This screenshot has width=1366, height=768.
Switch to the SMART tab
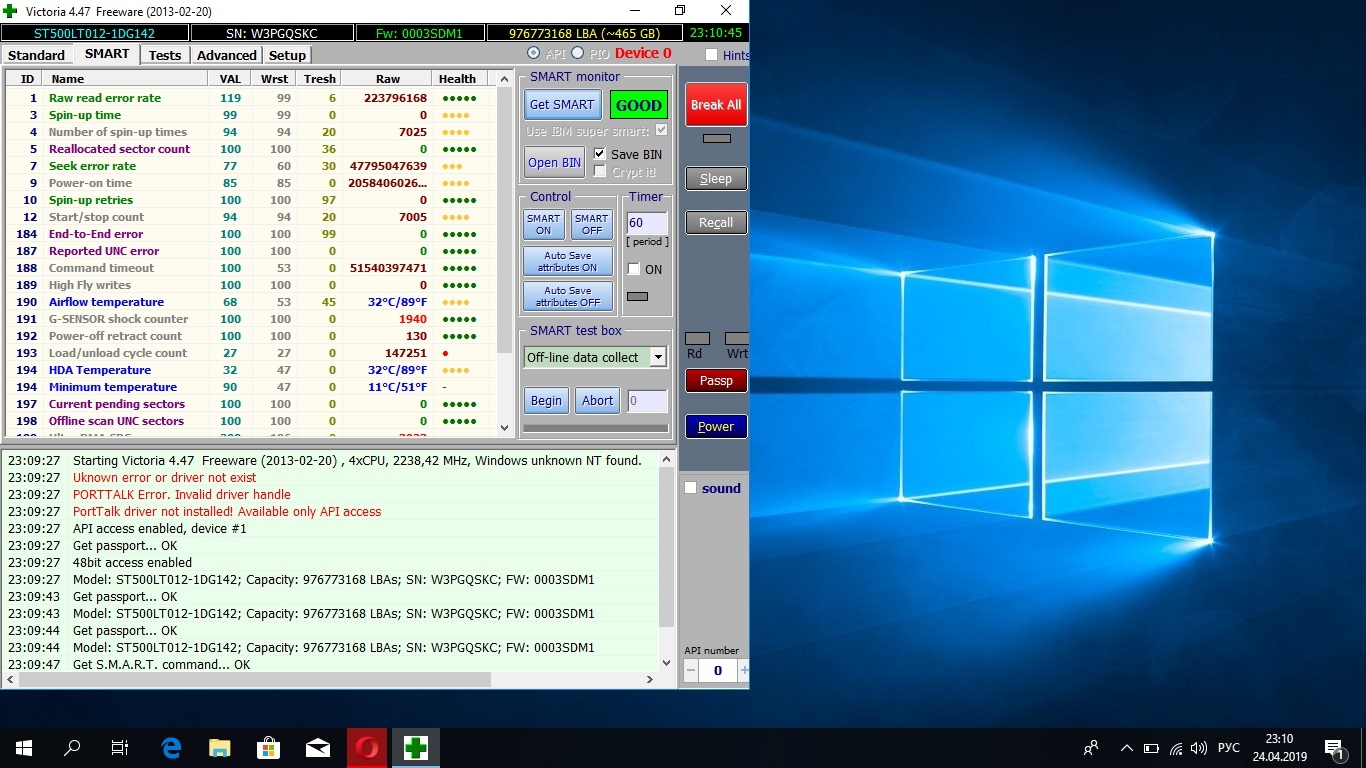[107, 54]
